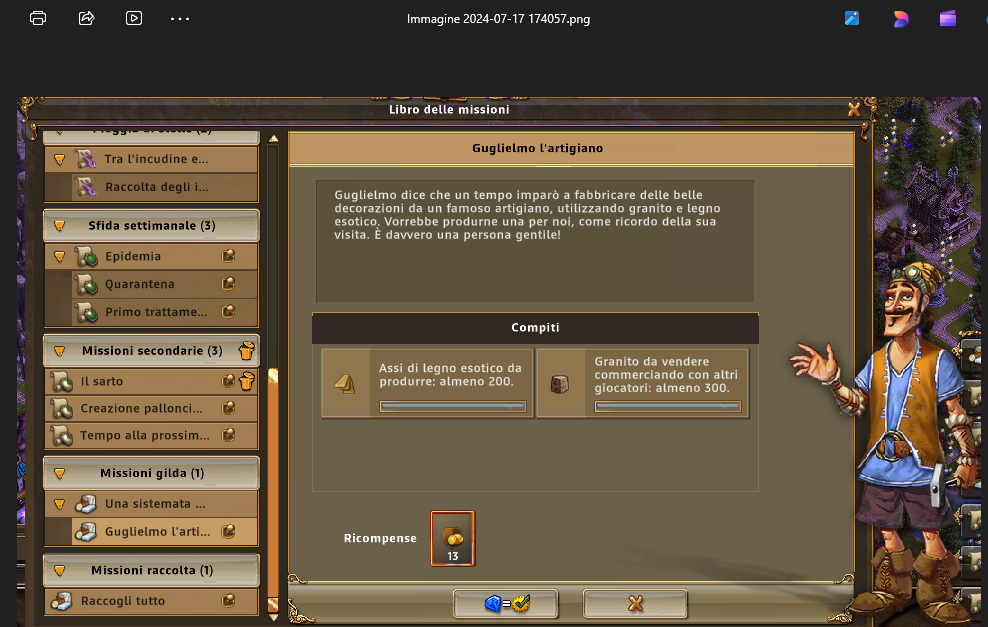Click the granite block task icon
Viewport: 988px width, 627px height.
point(560,383)
